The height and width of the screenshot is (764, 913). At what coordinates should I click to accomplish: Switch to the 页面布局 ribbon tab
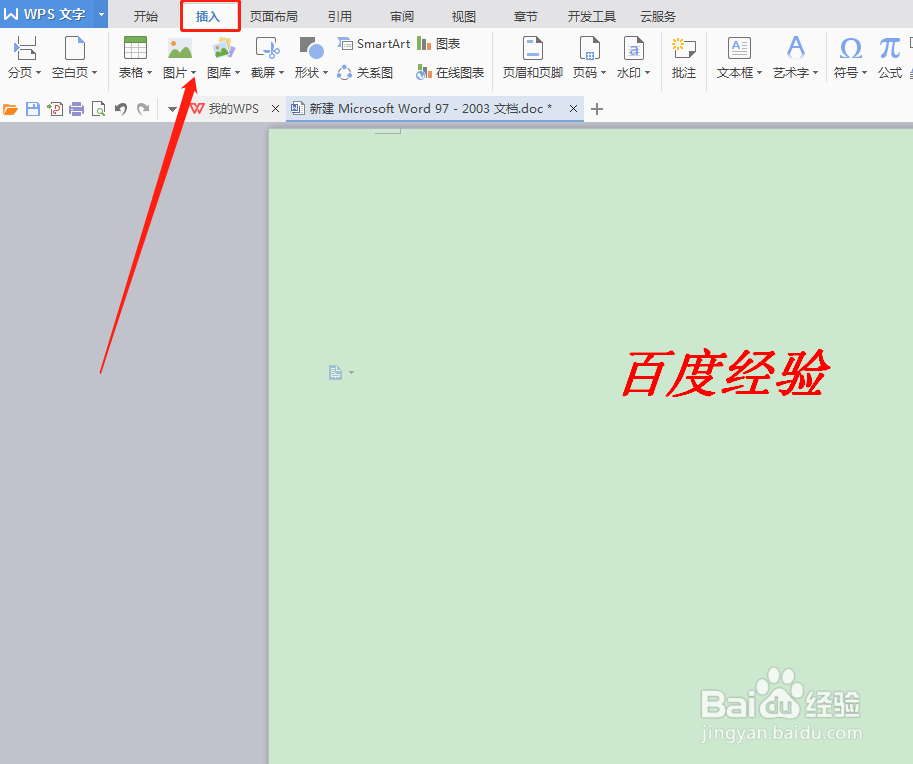tap(274, 15)
